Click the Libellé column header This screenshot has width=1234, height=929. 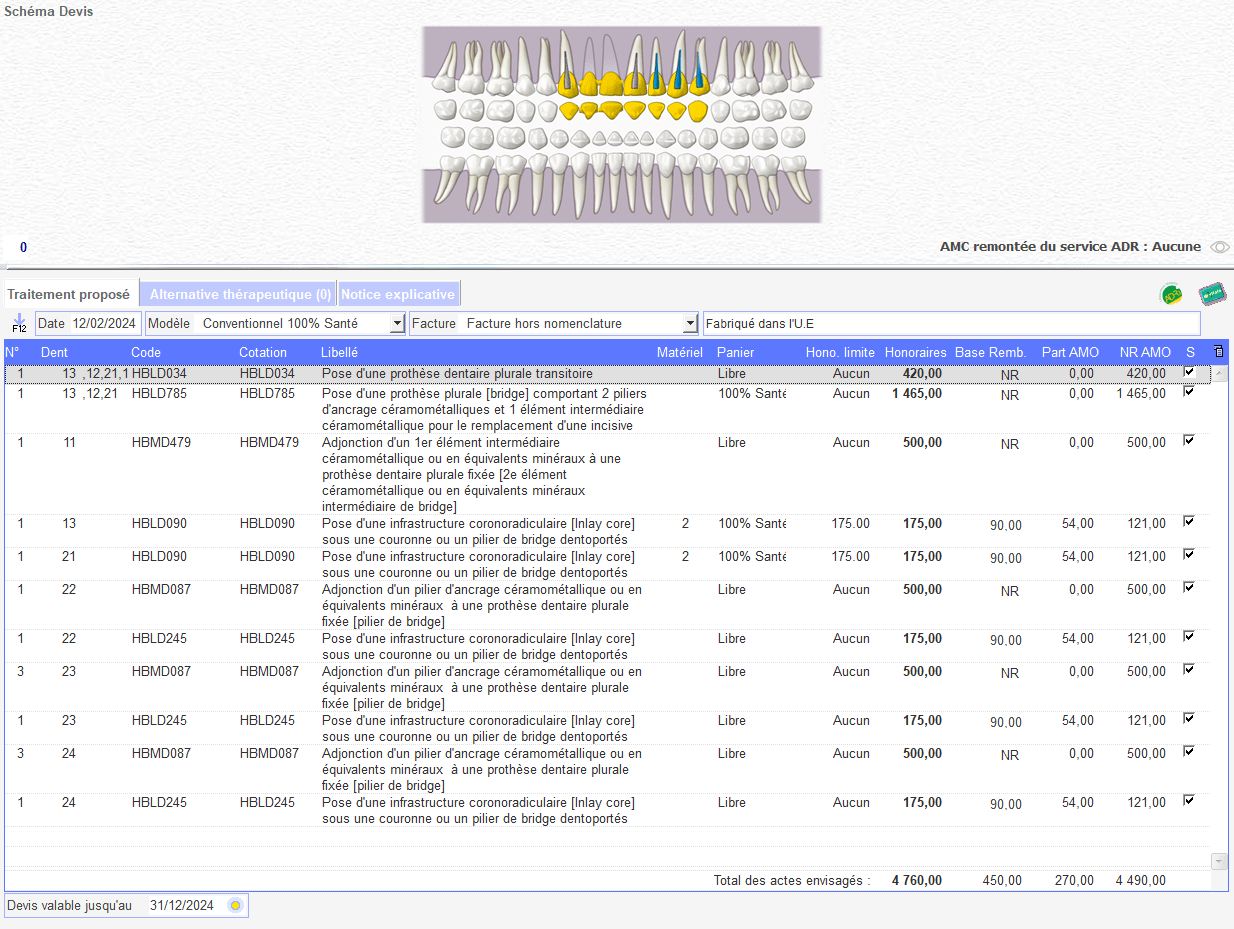339,352
